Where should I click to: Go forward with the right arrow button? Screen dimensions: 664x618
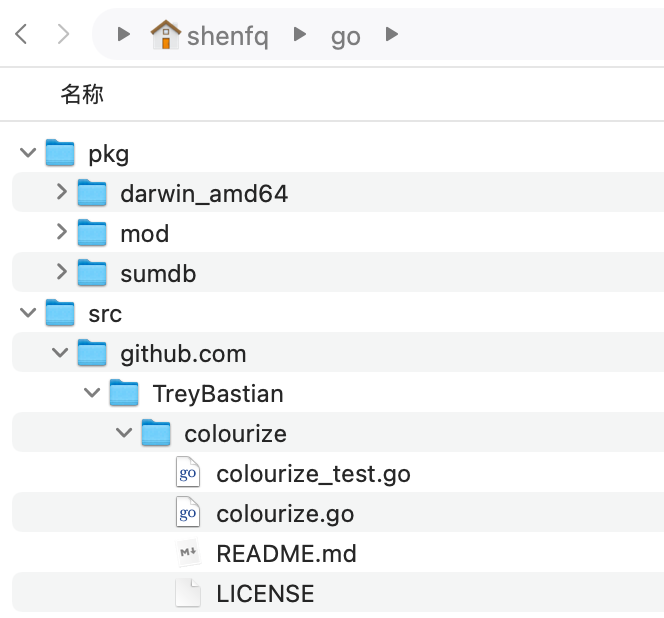tap(63, 35)
